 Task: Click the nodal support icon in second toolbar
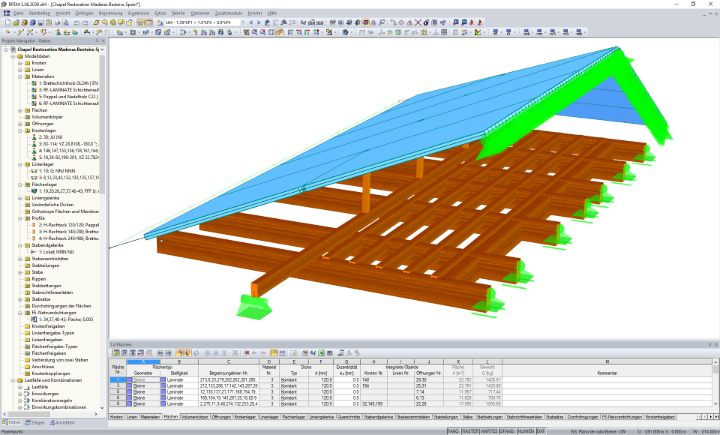[x=58, y=32]
